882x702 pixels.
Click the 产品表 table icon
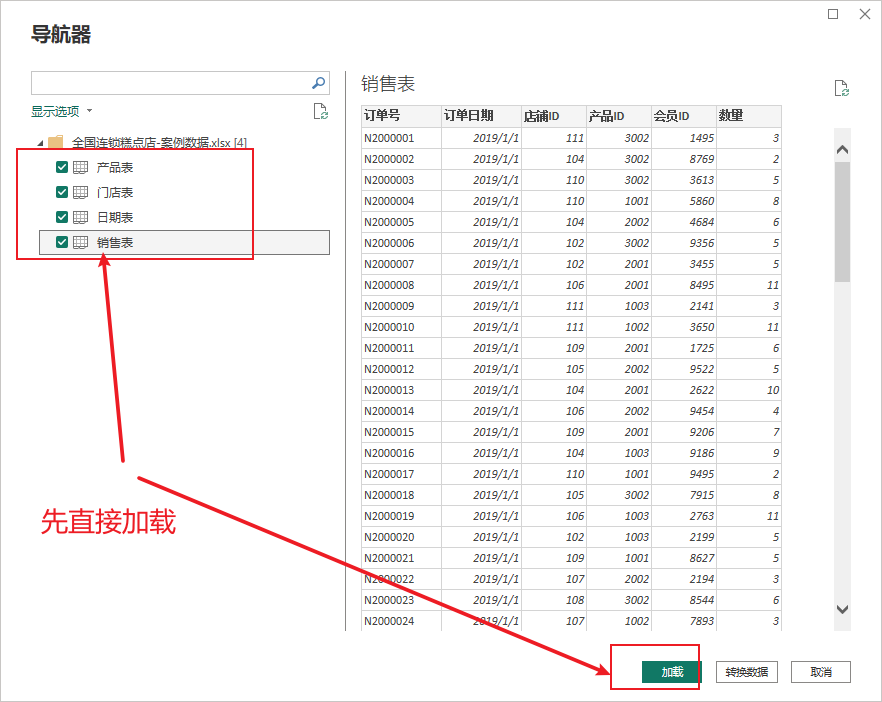coord(80,167)
